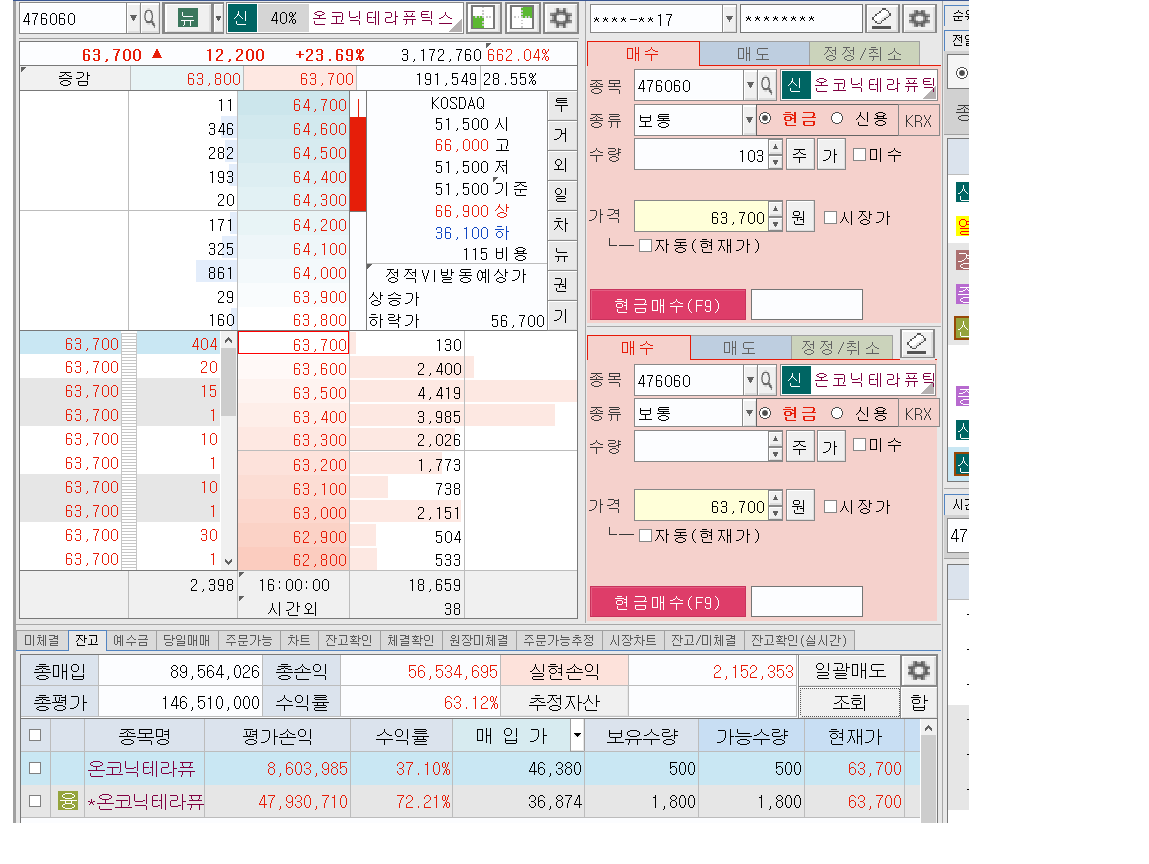Open the 체결확인 tab

coord(410,640)
